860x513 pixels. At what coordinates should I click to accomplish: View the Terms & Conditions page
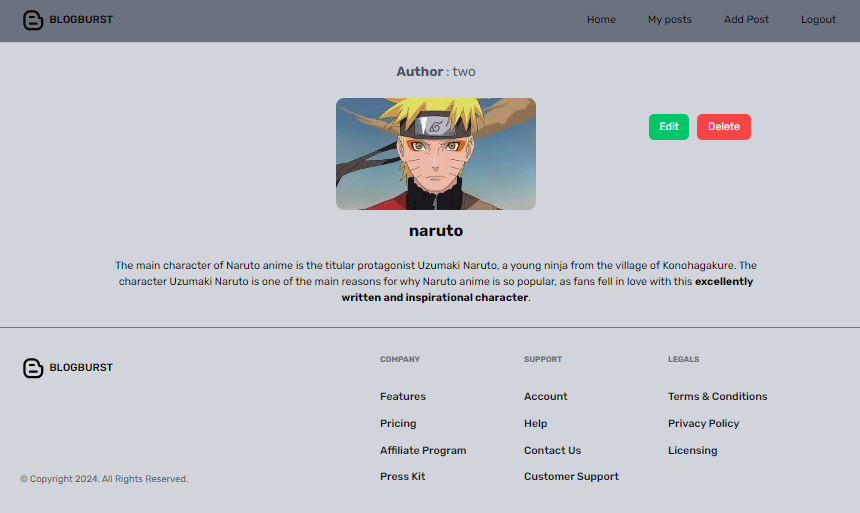point(717,396)
